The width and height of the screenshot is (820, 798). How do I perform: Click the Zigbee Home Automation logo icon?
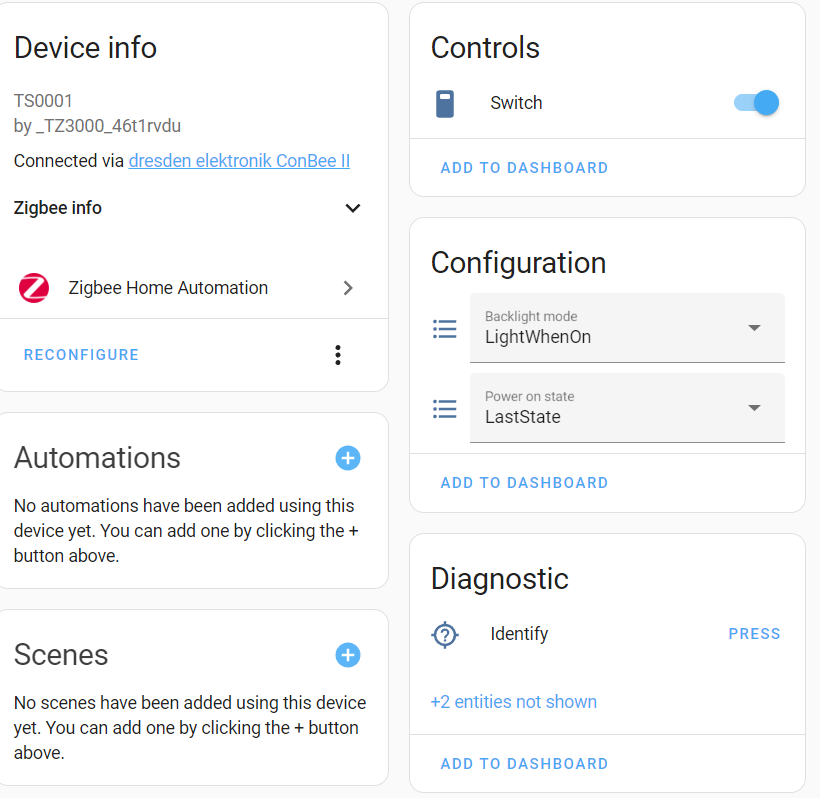[32, 287]
